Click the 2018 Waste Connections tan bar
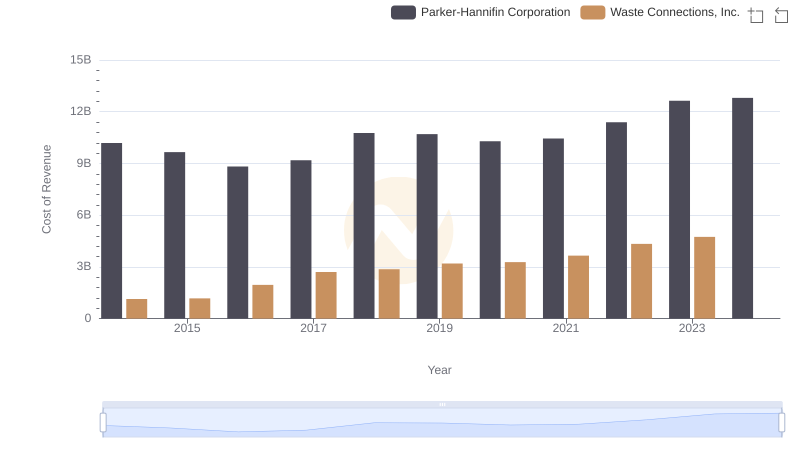The width and height of the screenshot is (800, 461). click(x=389, y=294)
